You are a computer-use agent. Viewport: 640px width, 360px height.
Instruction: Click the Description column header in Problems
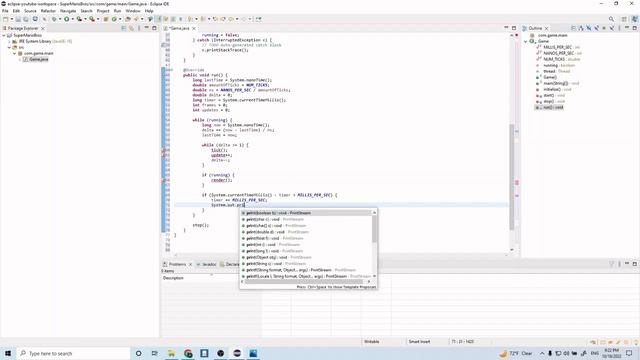[173, 278]
